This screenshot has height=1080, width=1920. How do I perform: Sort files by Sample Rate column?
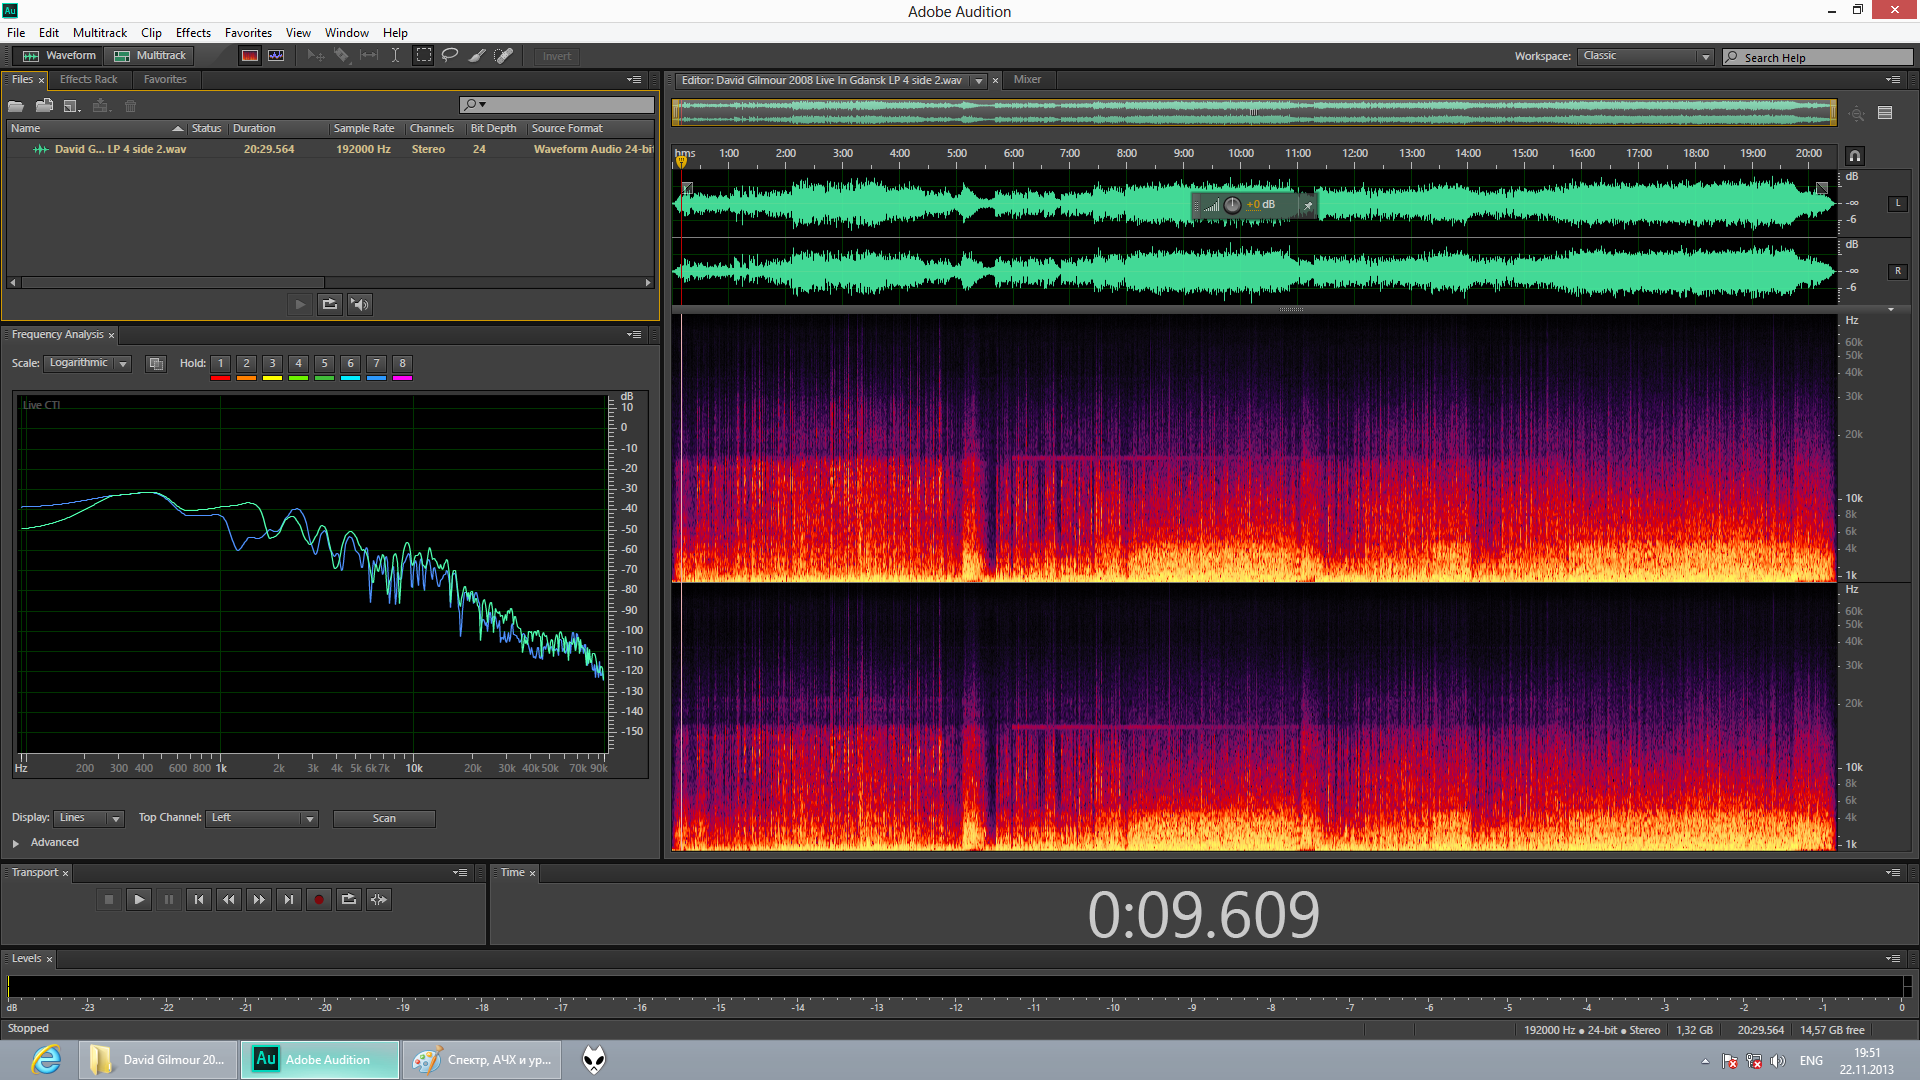click(365, 129)
